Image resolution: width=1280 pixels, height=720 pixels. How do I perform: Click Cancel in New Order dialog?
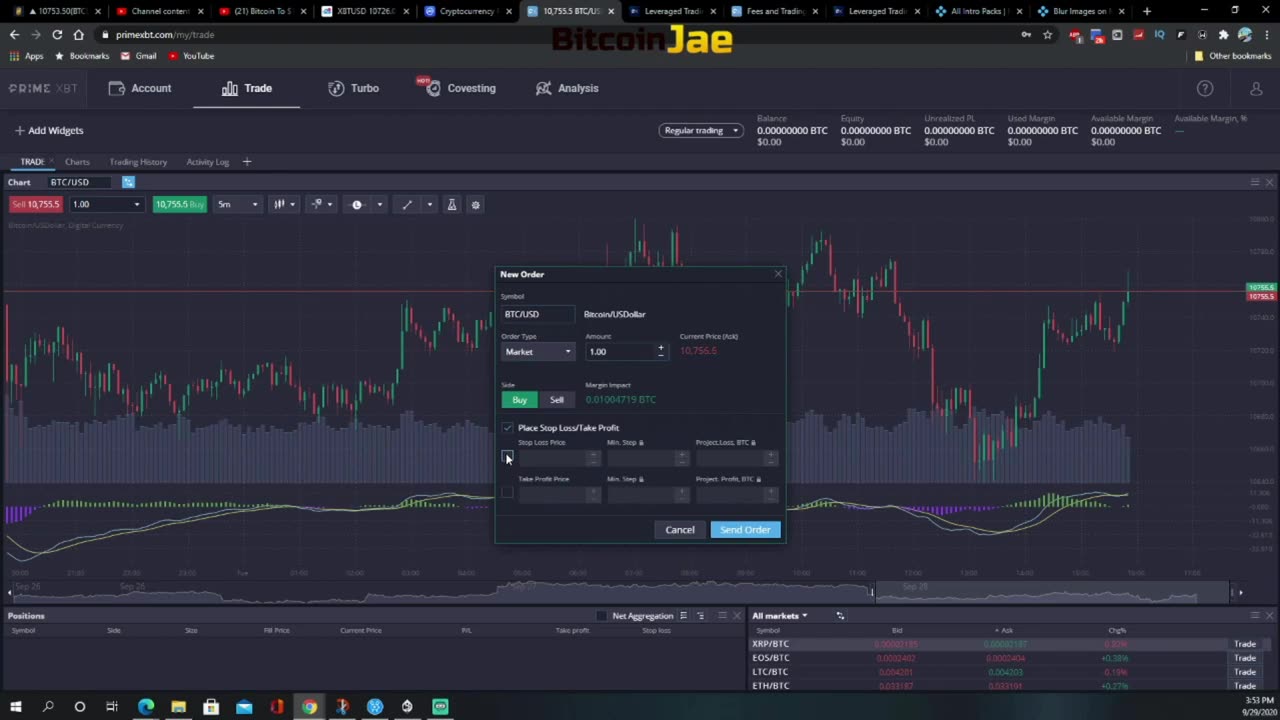[x=680, y=530]
